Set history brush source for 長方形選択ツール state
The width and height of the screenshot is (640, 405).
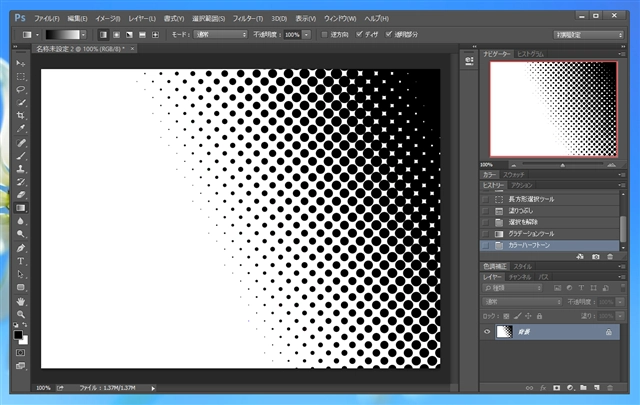(x=485, y=199)
